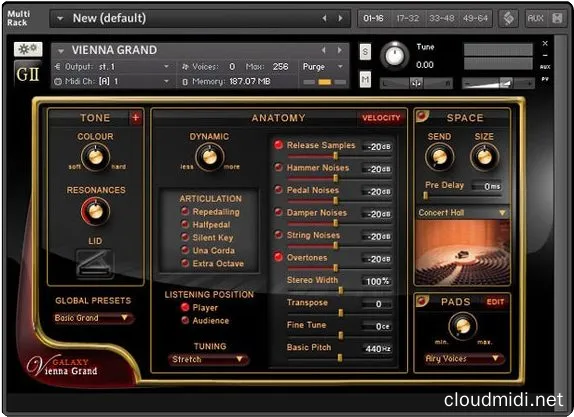Toggle Release Samples on or off
The height and width of the screenshot is (417, 574).
tap(279, 145)
